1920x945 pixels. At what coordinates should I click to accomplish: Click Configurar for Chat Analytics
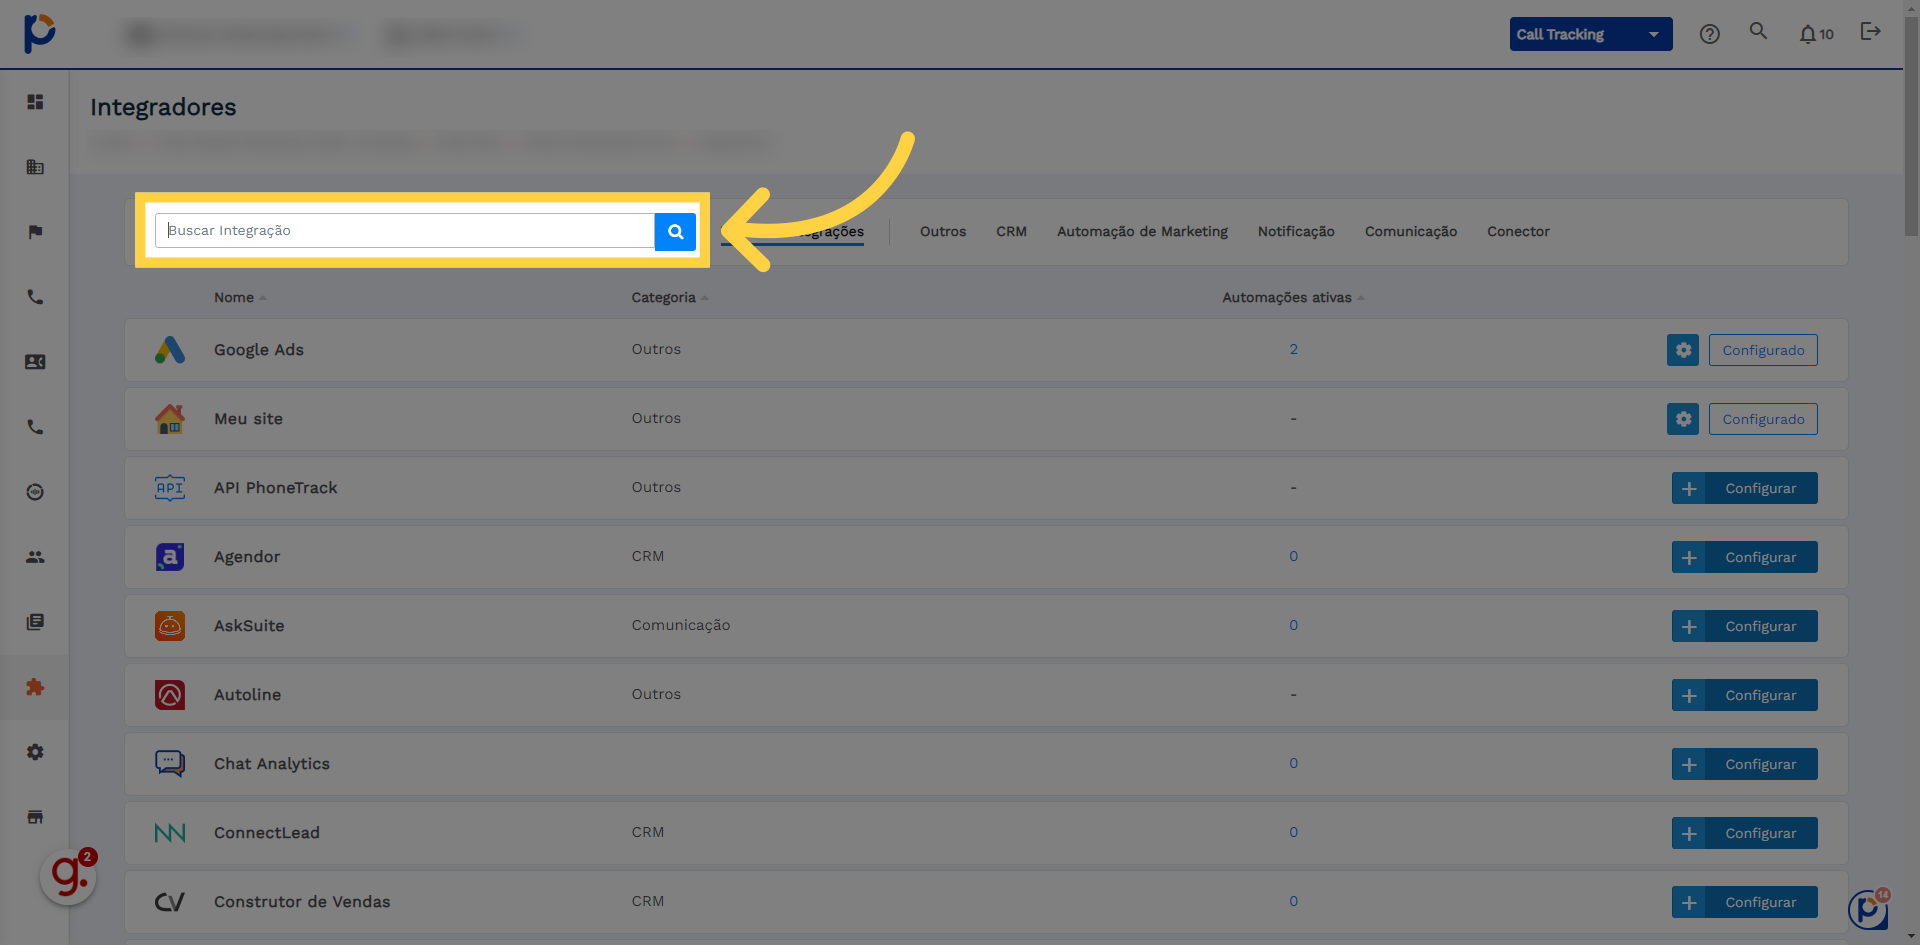pos(1745,764)
